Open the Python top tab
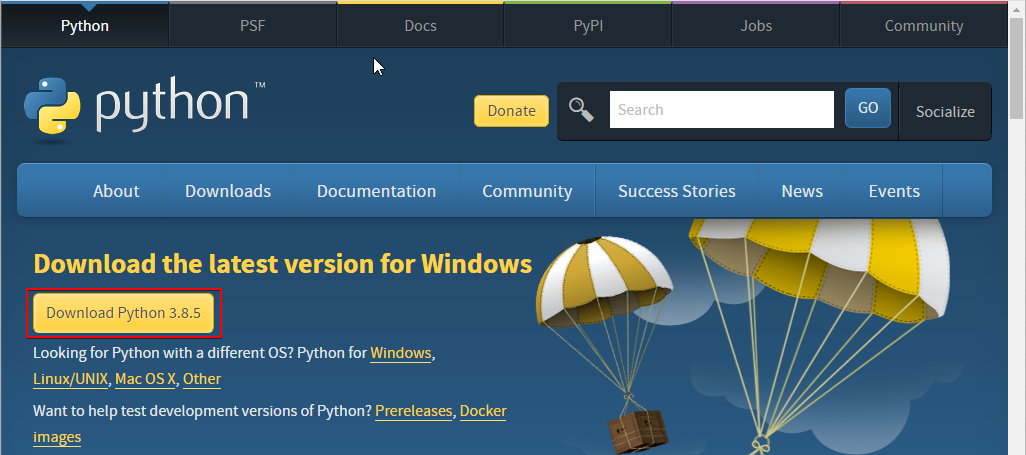Image resolution: width=1026 pixels, height=455 pixels. coord(85,26)
